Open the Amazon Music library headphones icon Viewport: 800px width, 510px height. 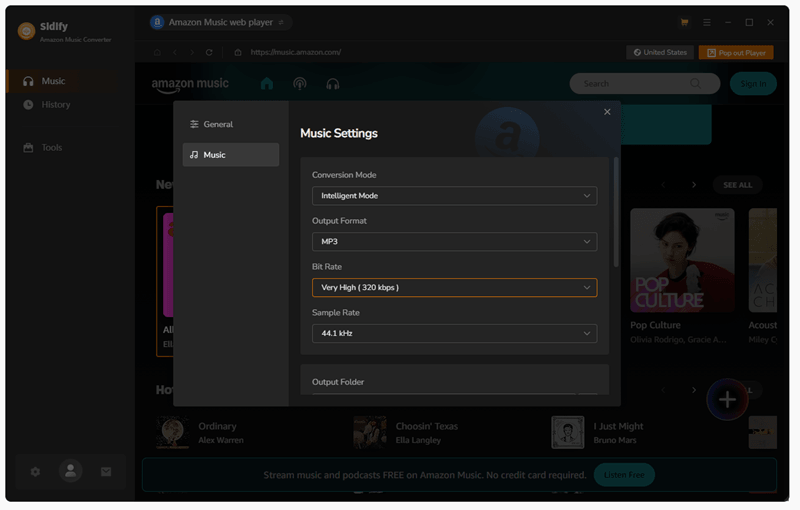click(x=333, y=84)
